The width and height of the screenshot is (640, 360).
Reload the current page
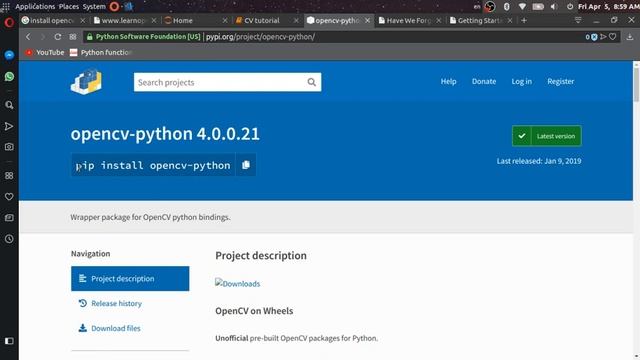click(58, 37)
